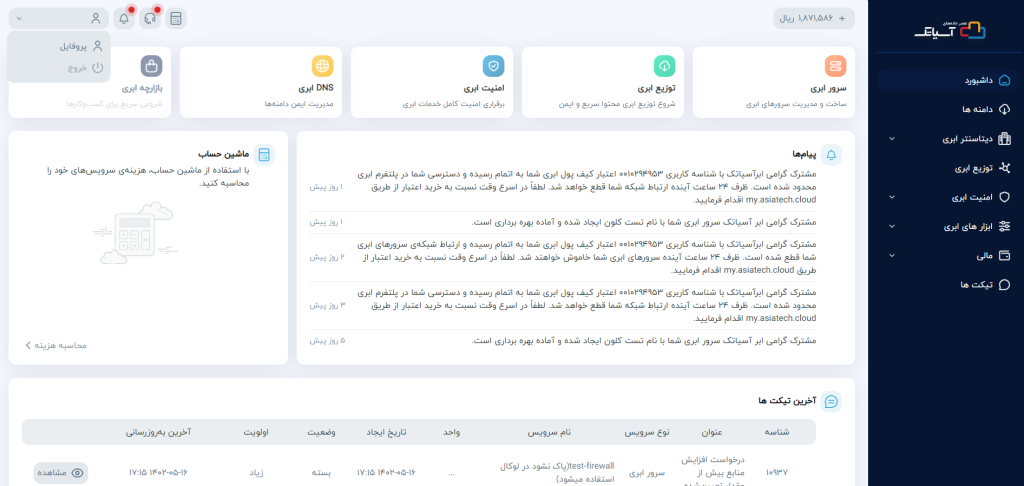
Task: Expand the مالی sidebar section
Action: click(x=947, y=255)
